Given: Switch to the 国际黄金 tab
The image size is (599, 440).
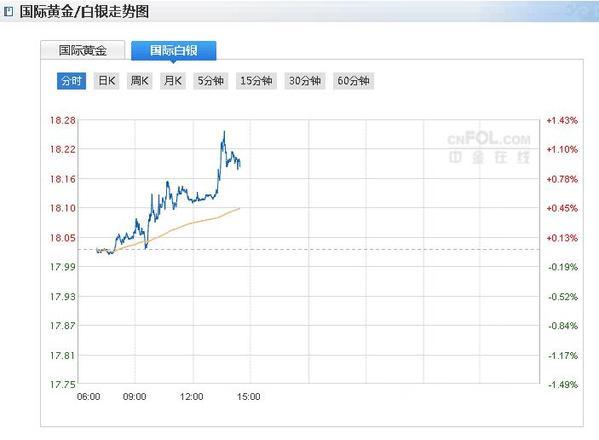Looking at the screenshot, I should point(83,50).
